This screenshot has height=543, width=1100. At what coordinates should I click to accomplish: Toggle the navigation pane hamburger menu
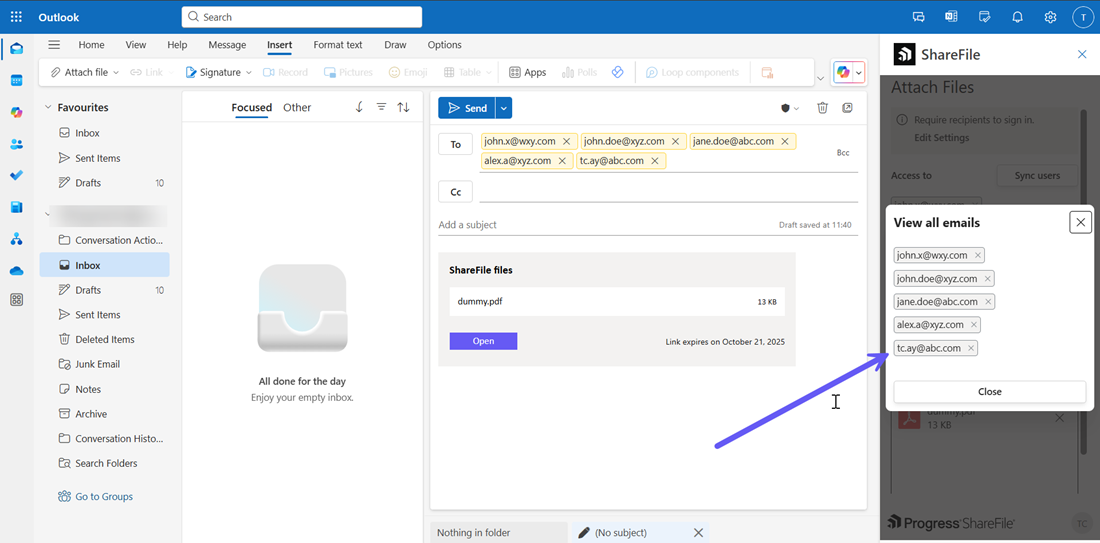pos(54,45)
